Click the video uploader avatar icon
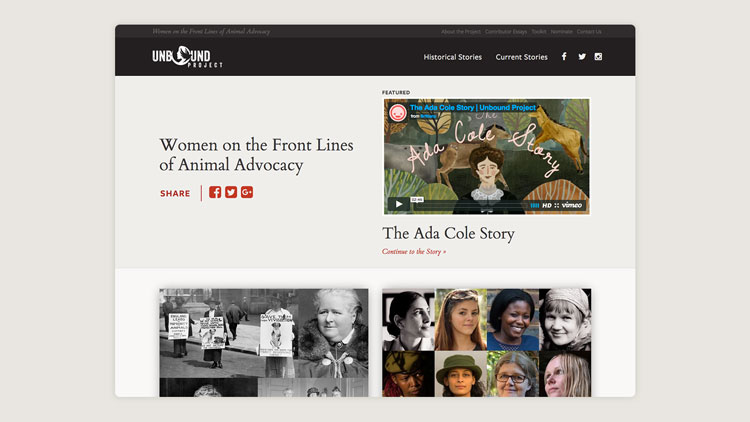750x422 pixels. click(397, 112)
